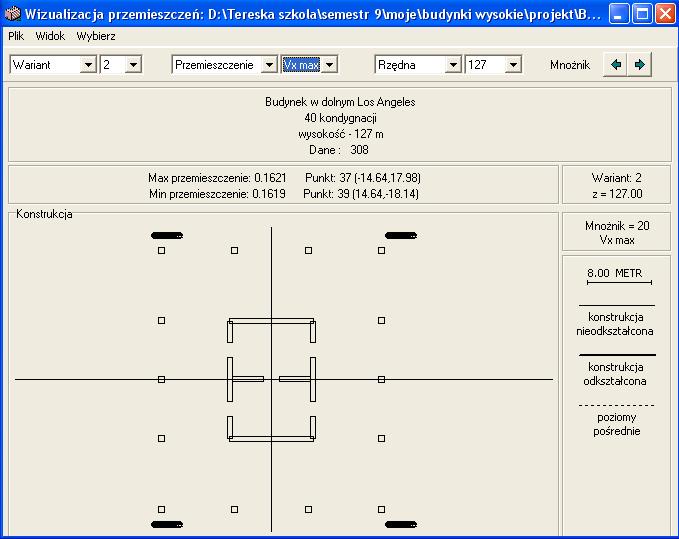Click the '40 kondygnacji' text
679x539 pixels.
coord(340,118)
